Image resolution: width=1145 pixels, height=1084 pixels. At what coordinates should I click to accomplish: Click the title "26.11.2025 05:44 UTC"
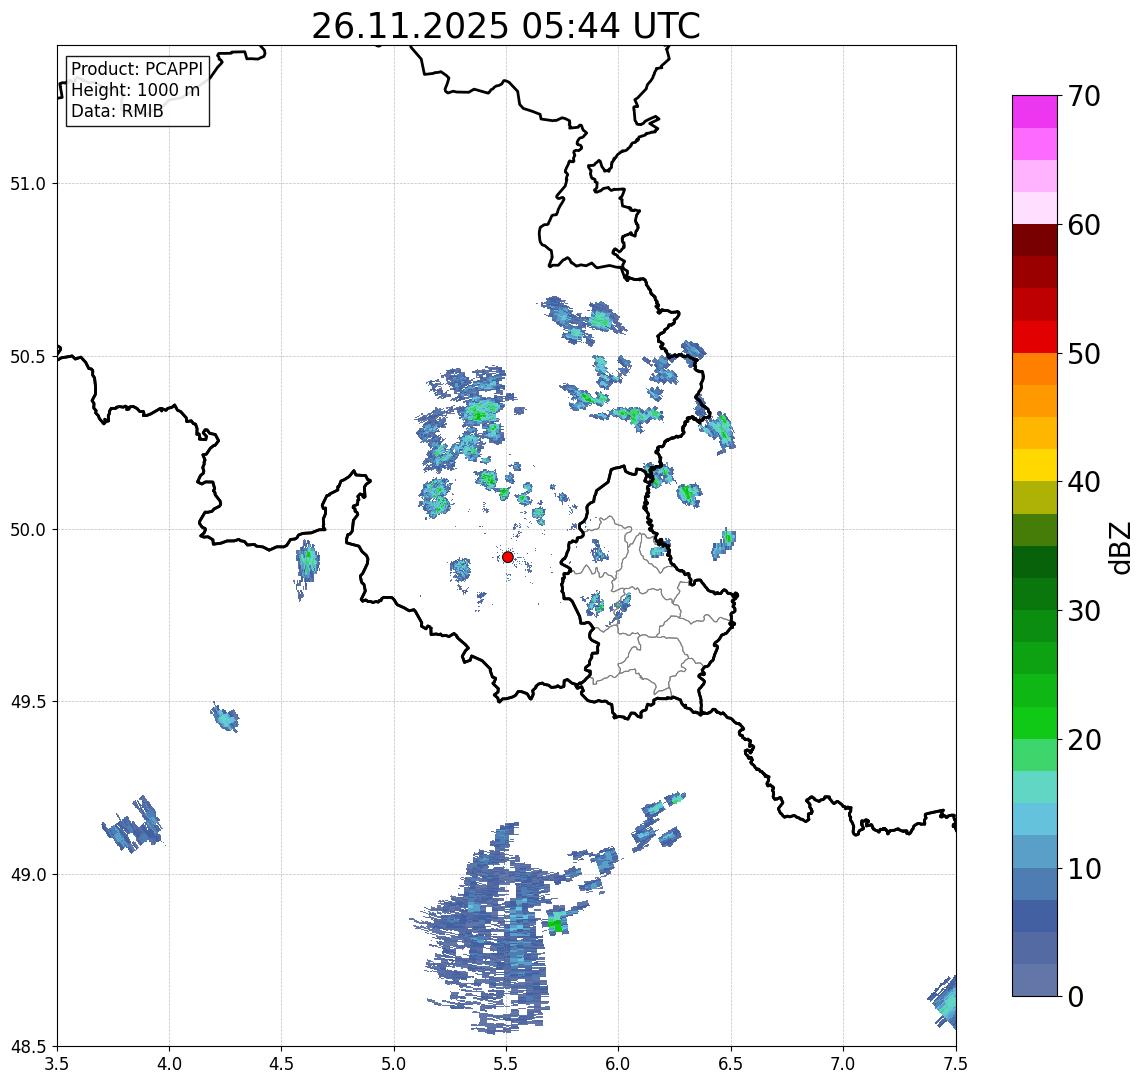pyautogui.click(x=505, y=26)
